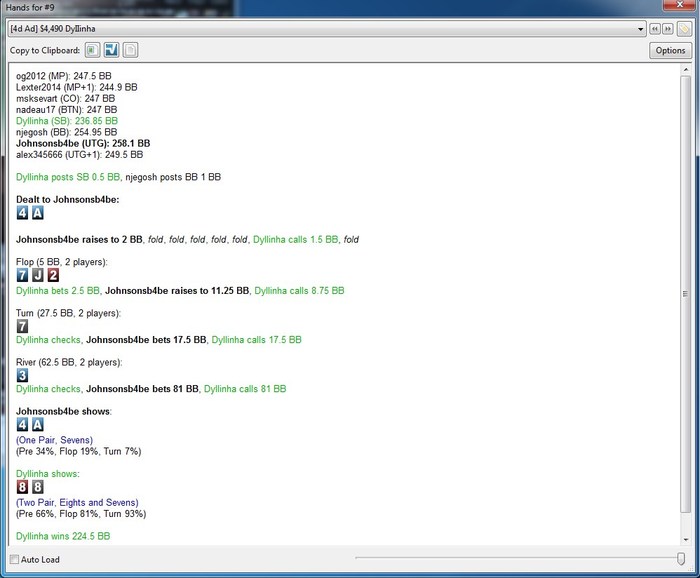This screenshot has height=578, width=700.
Task: Click the scroll up arrow of hand history
Action: tap(685, 70)
